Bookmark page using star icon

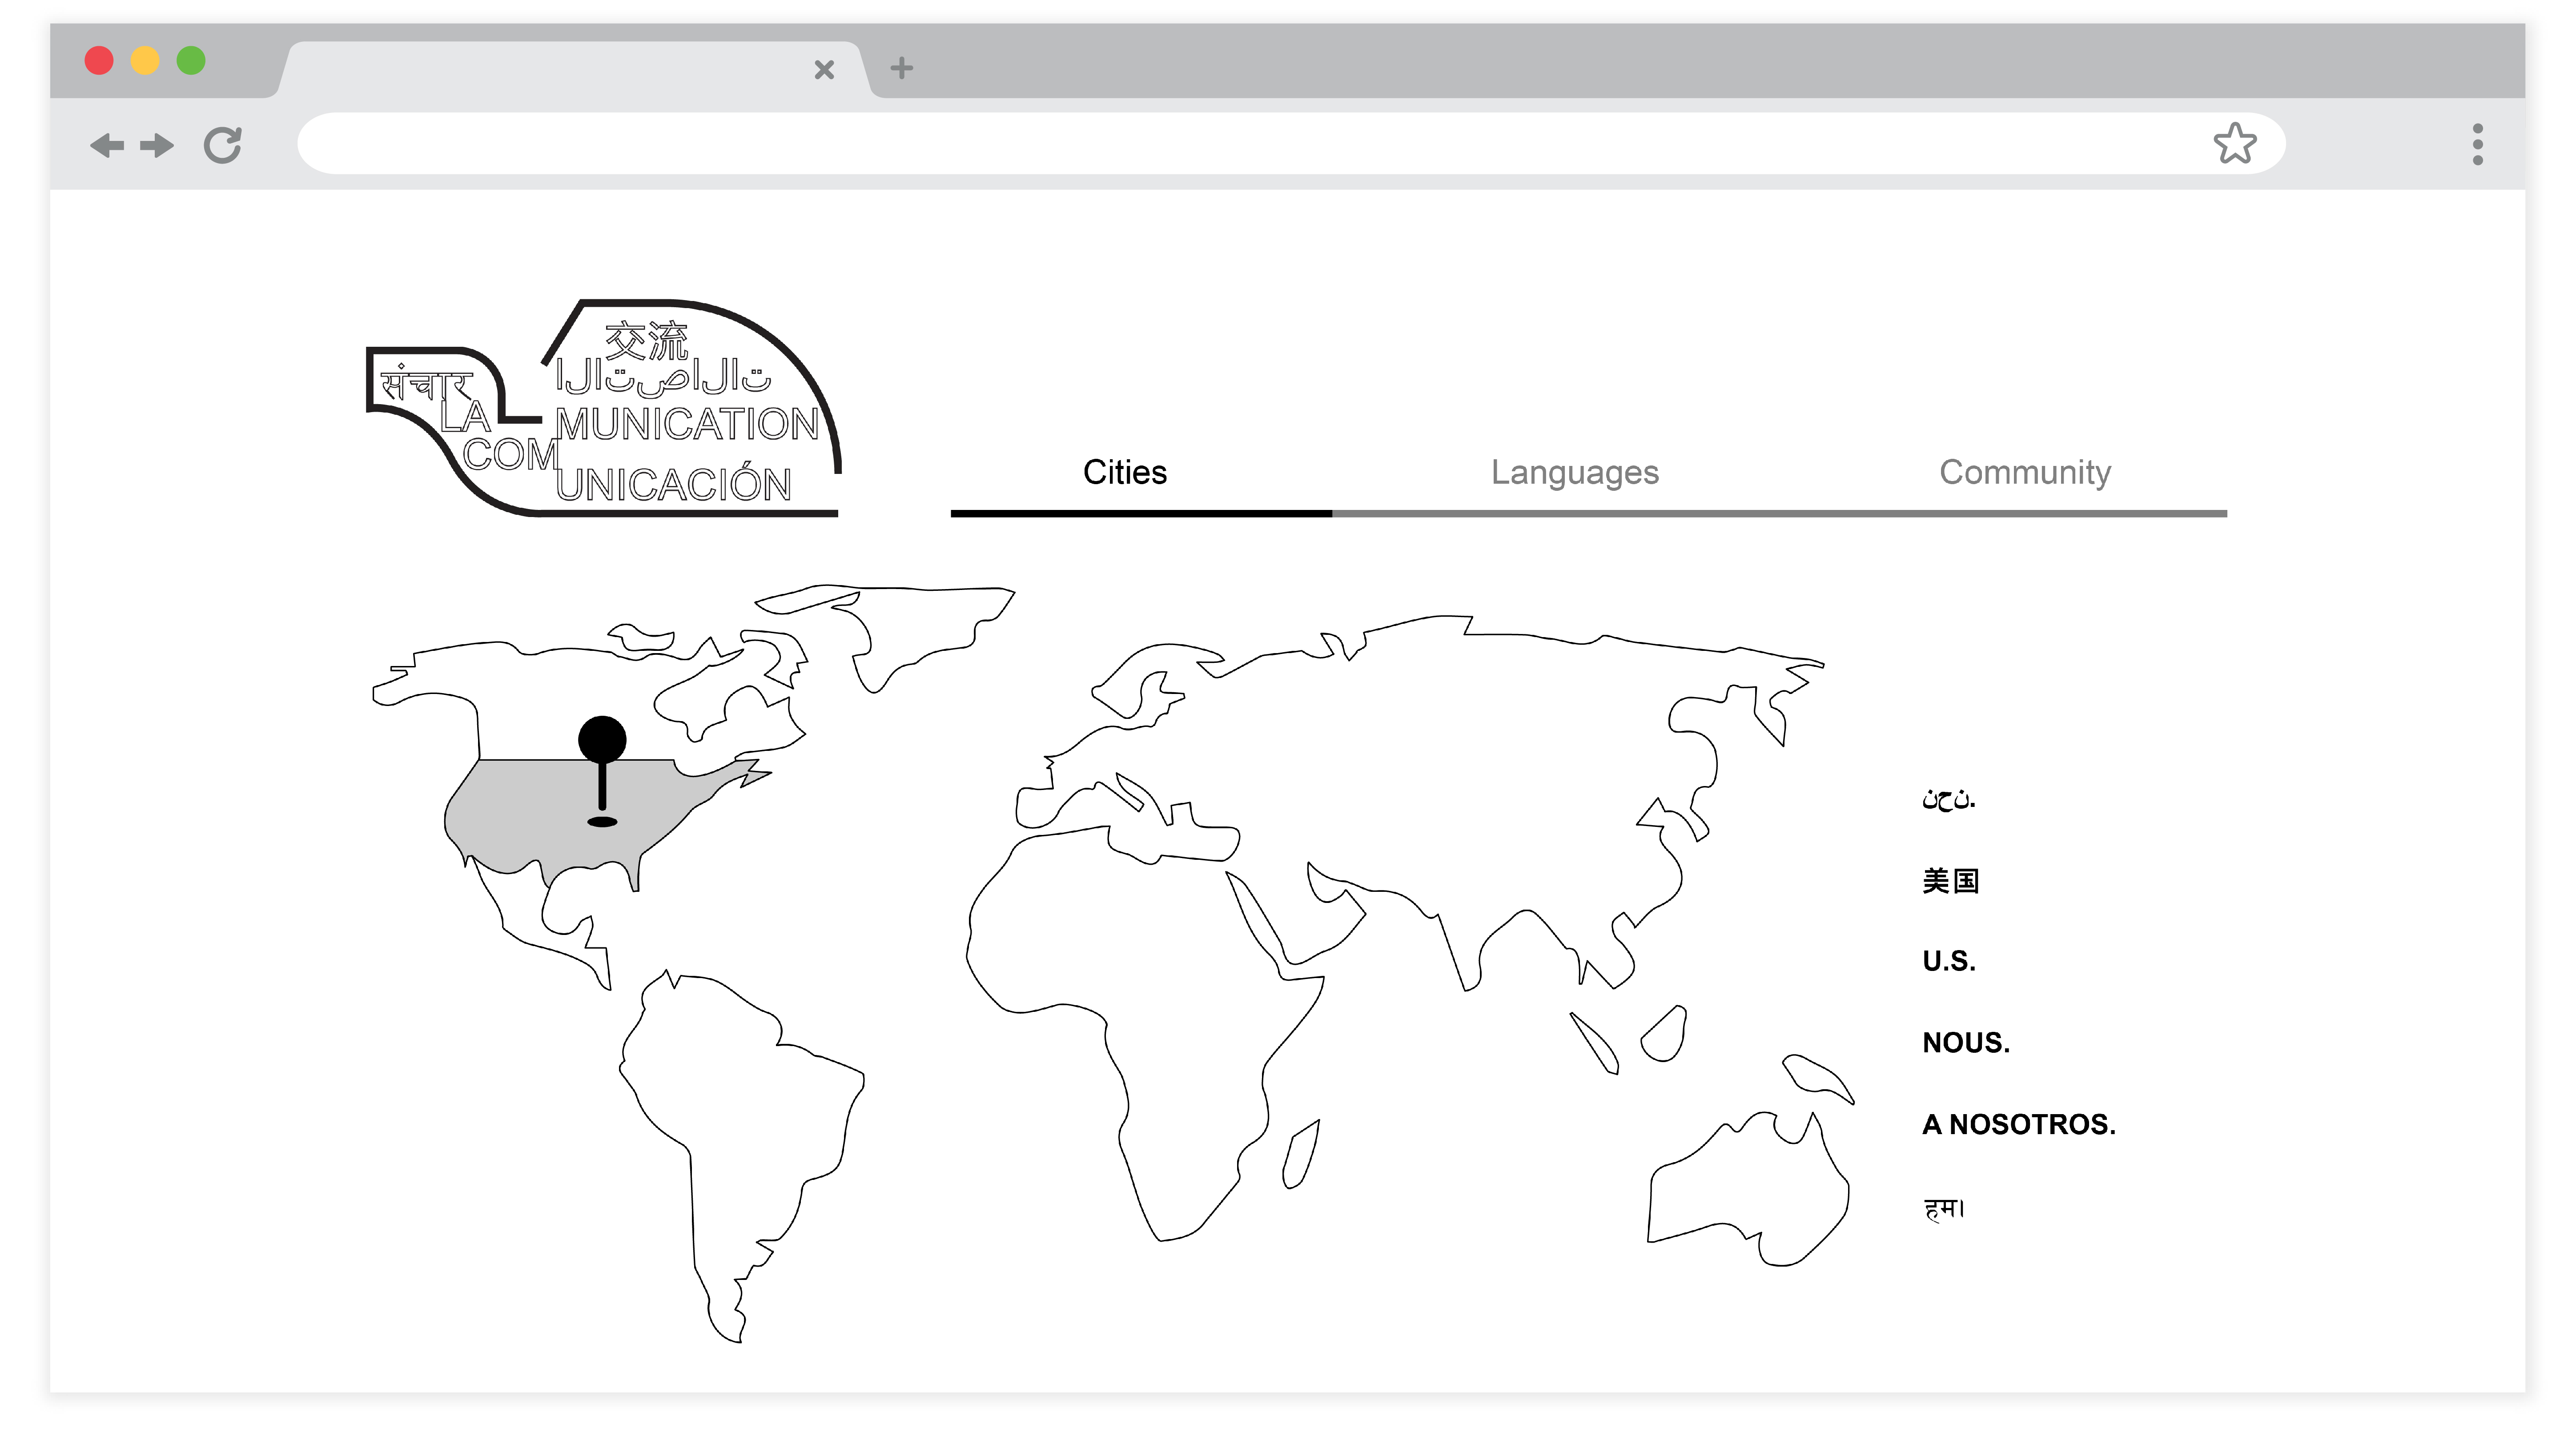2234,144
